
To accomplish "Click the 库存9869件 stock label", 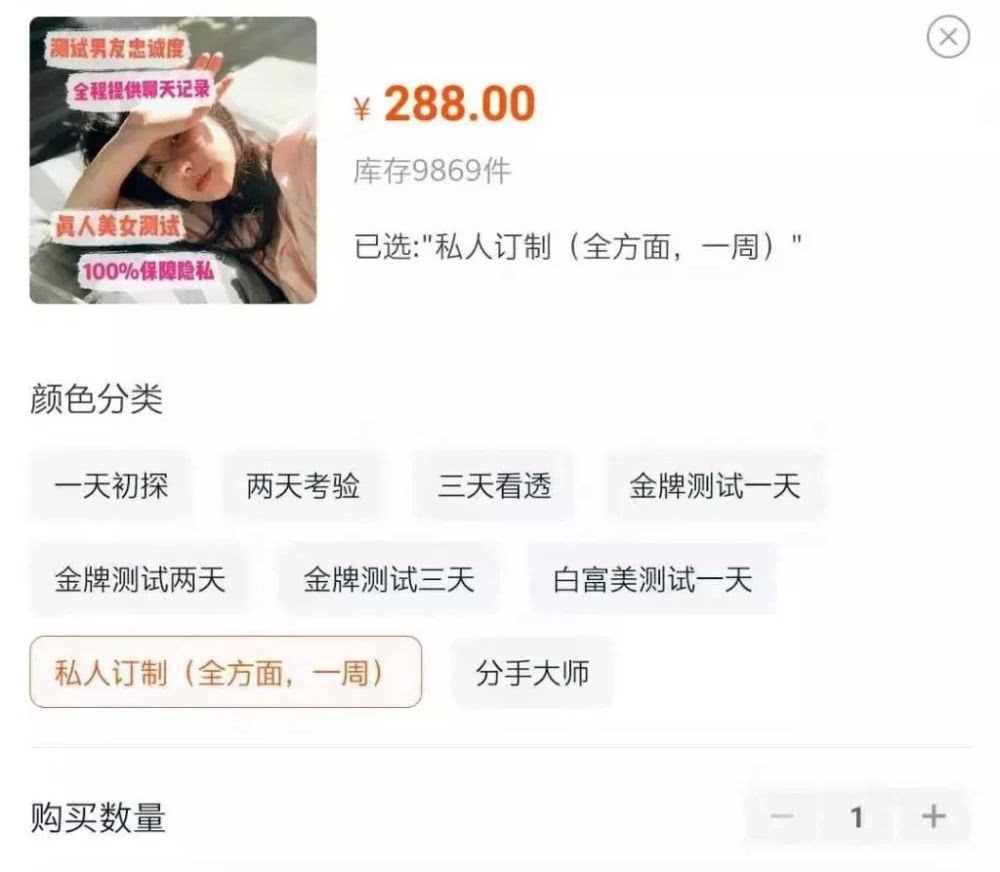I will pos(432,171).
